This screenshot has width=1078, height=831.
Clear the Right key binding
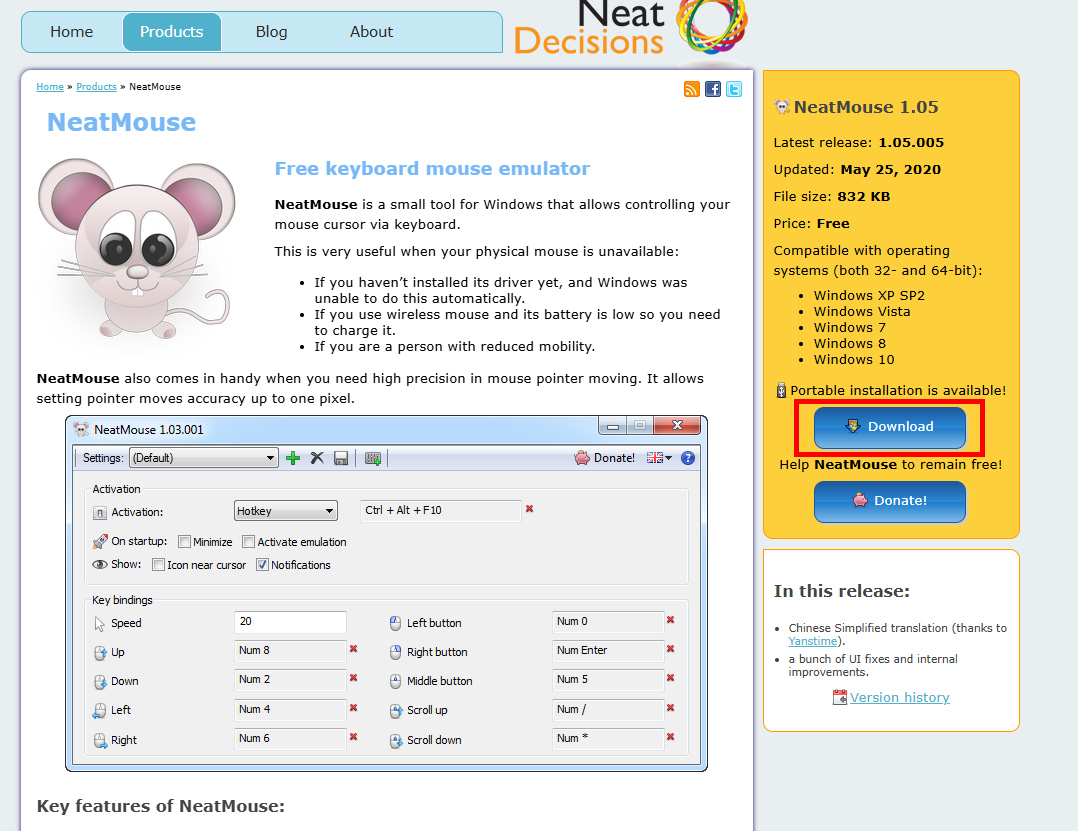pos(353,737)
